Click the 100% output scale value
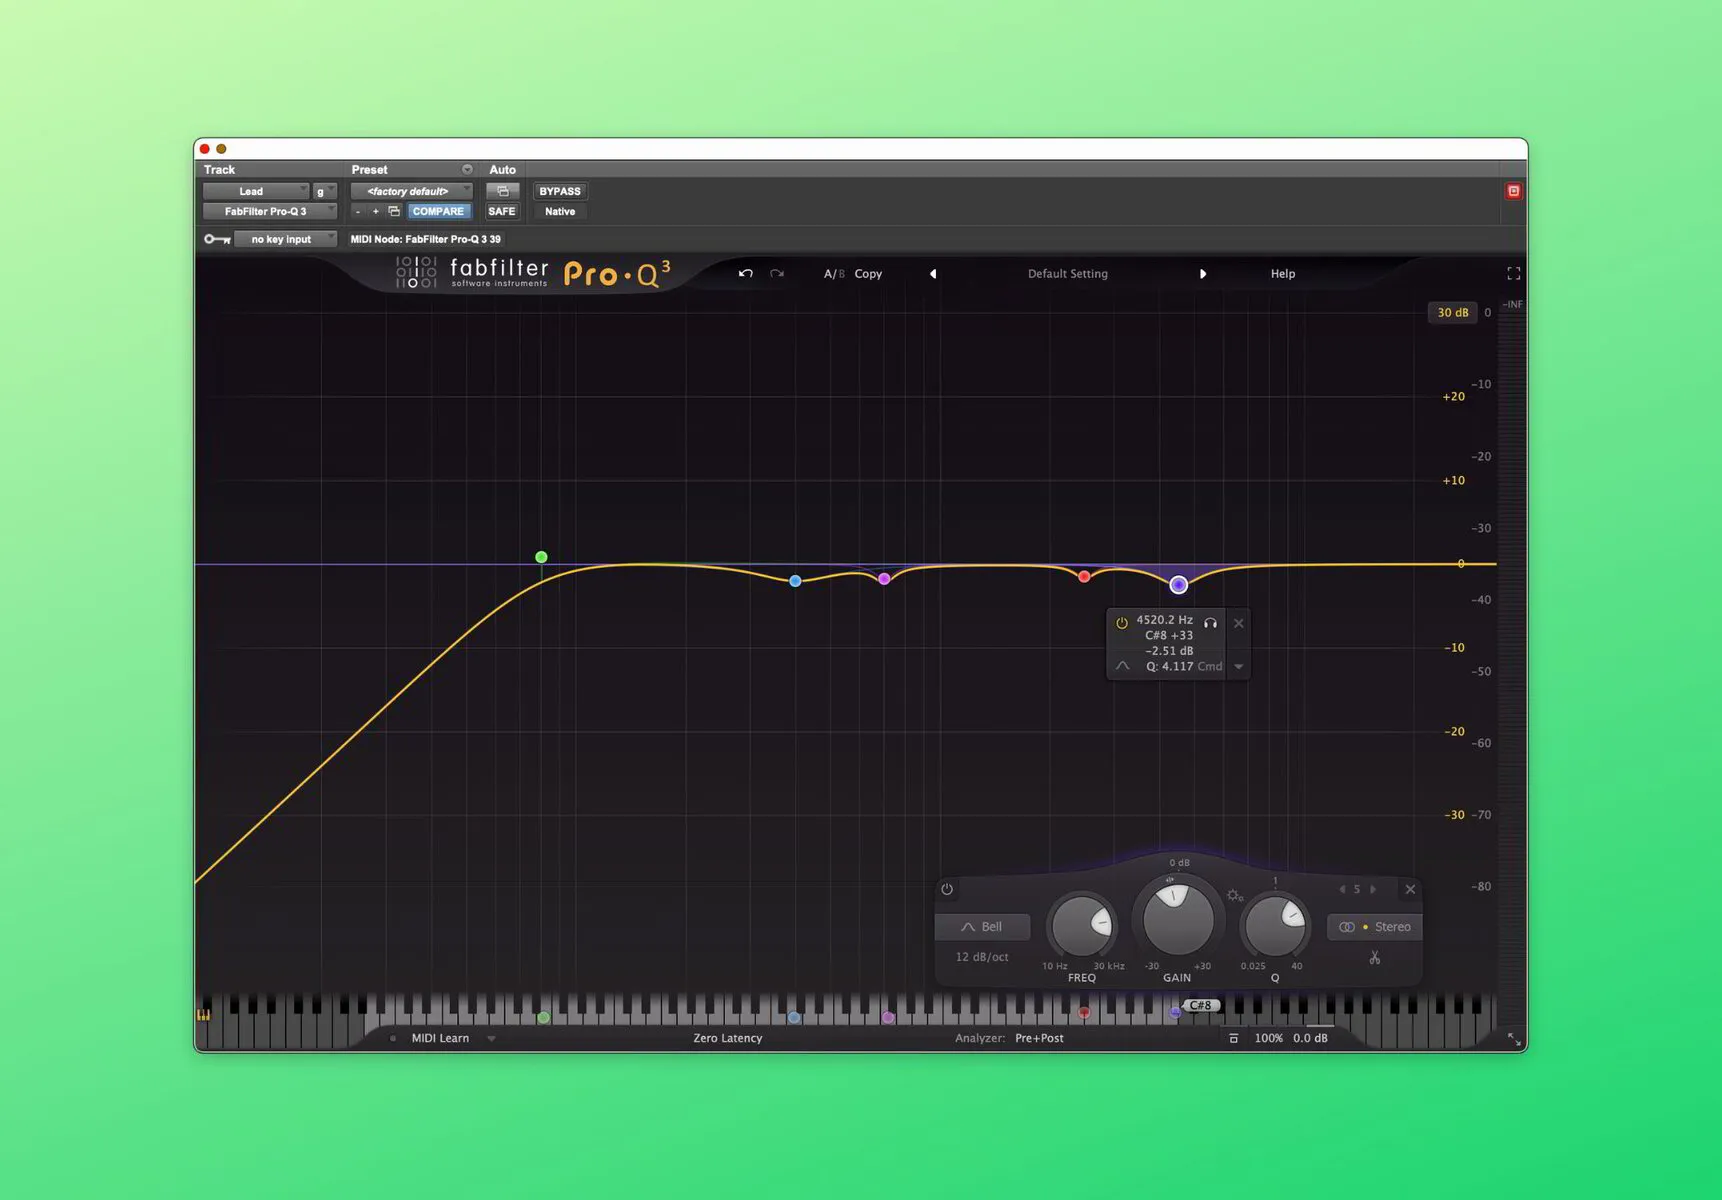1722x1200 pixels. point(1268,1038)
